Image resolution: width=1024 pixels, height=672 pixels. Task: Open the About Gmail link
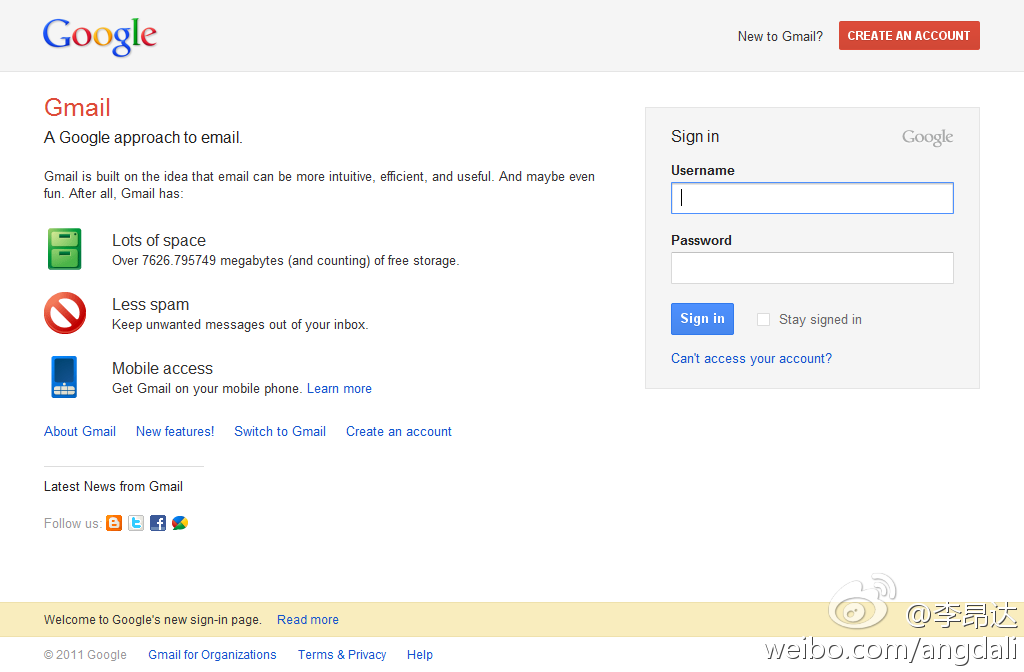(80, 432)
